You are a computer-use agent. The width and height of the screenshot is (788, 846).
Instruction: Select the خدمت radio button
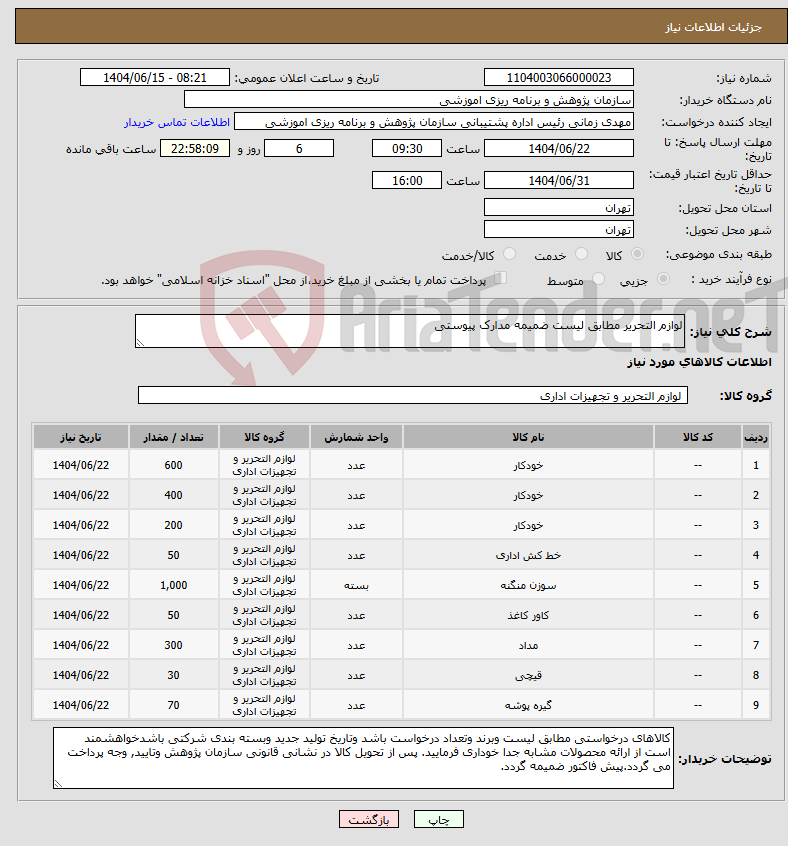[x=581, y=254]
